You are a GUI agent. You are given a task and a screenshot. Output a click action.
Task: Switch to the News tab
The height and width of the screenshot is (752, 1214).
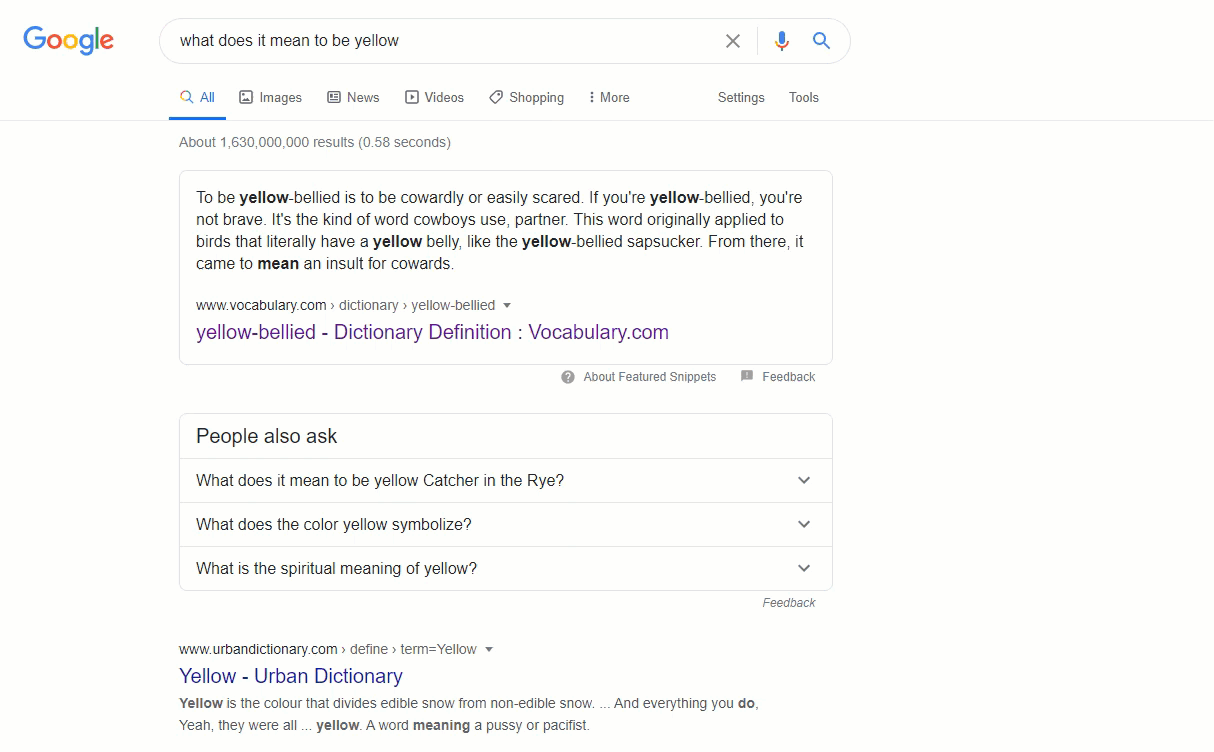[353, 98]
